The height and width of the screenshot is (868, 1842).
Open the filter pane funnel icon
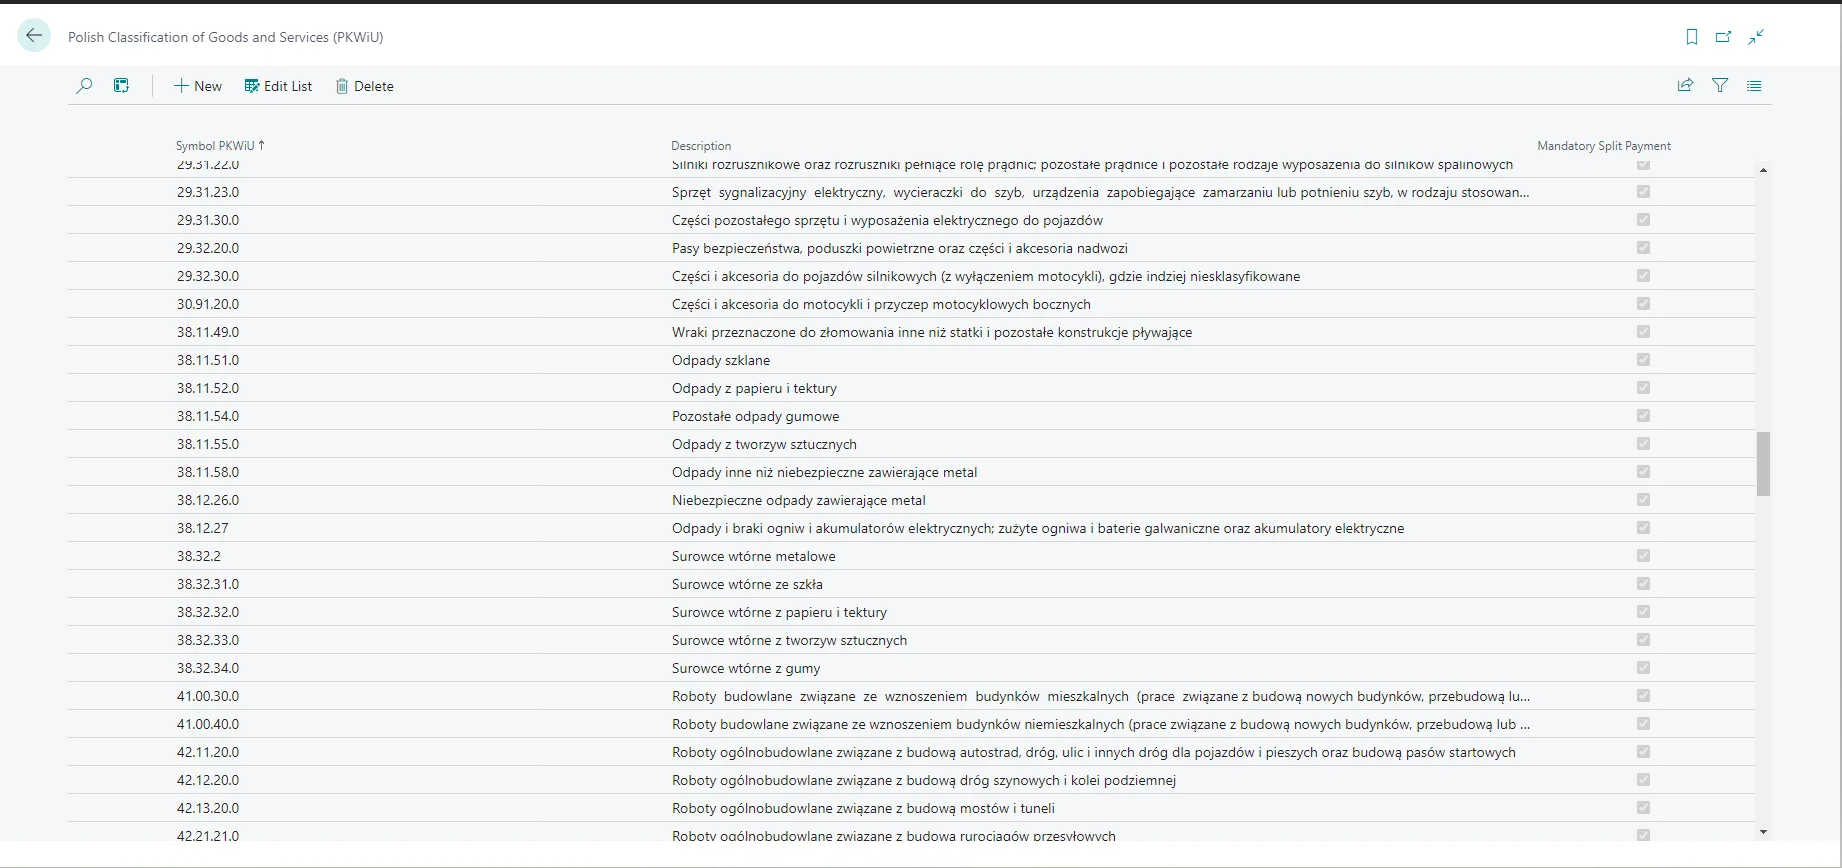coord(1720,86)
